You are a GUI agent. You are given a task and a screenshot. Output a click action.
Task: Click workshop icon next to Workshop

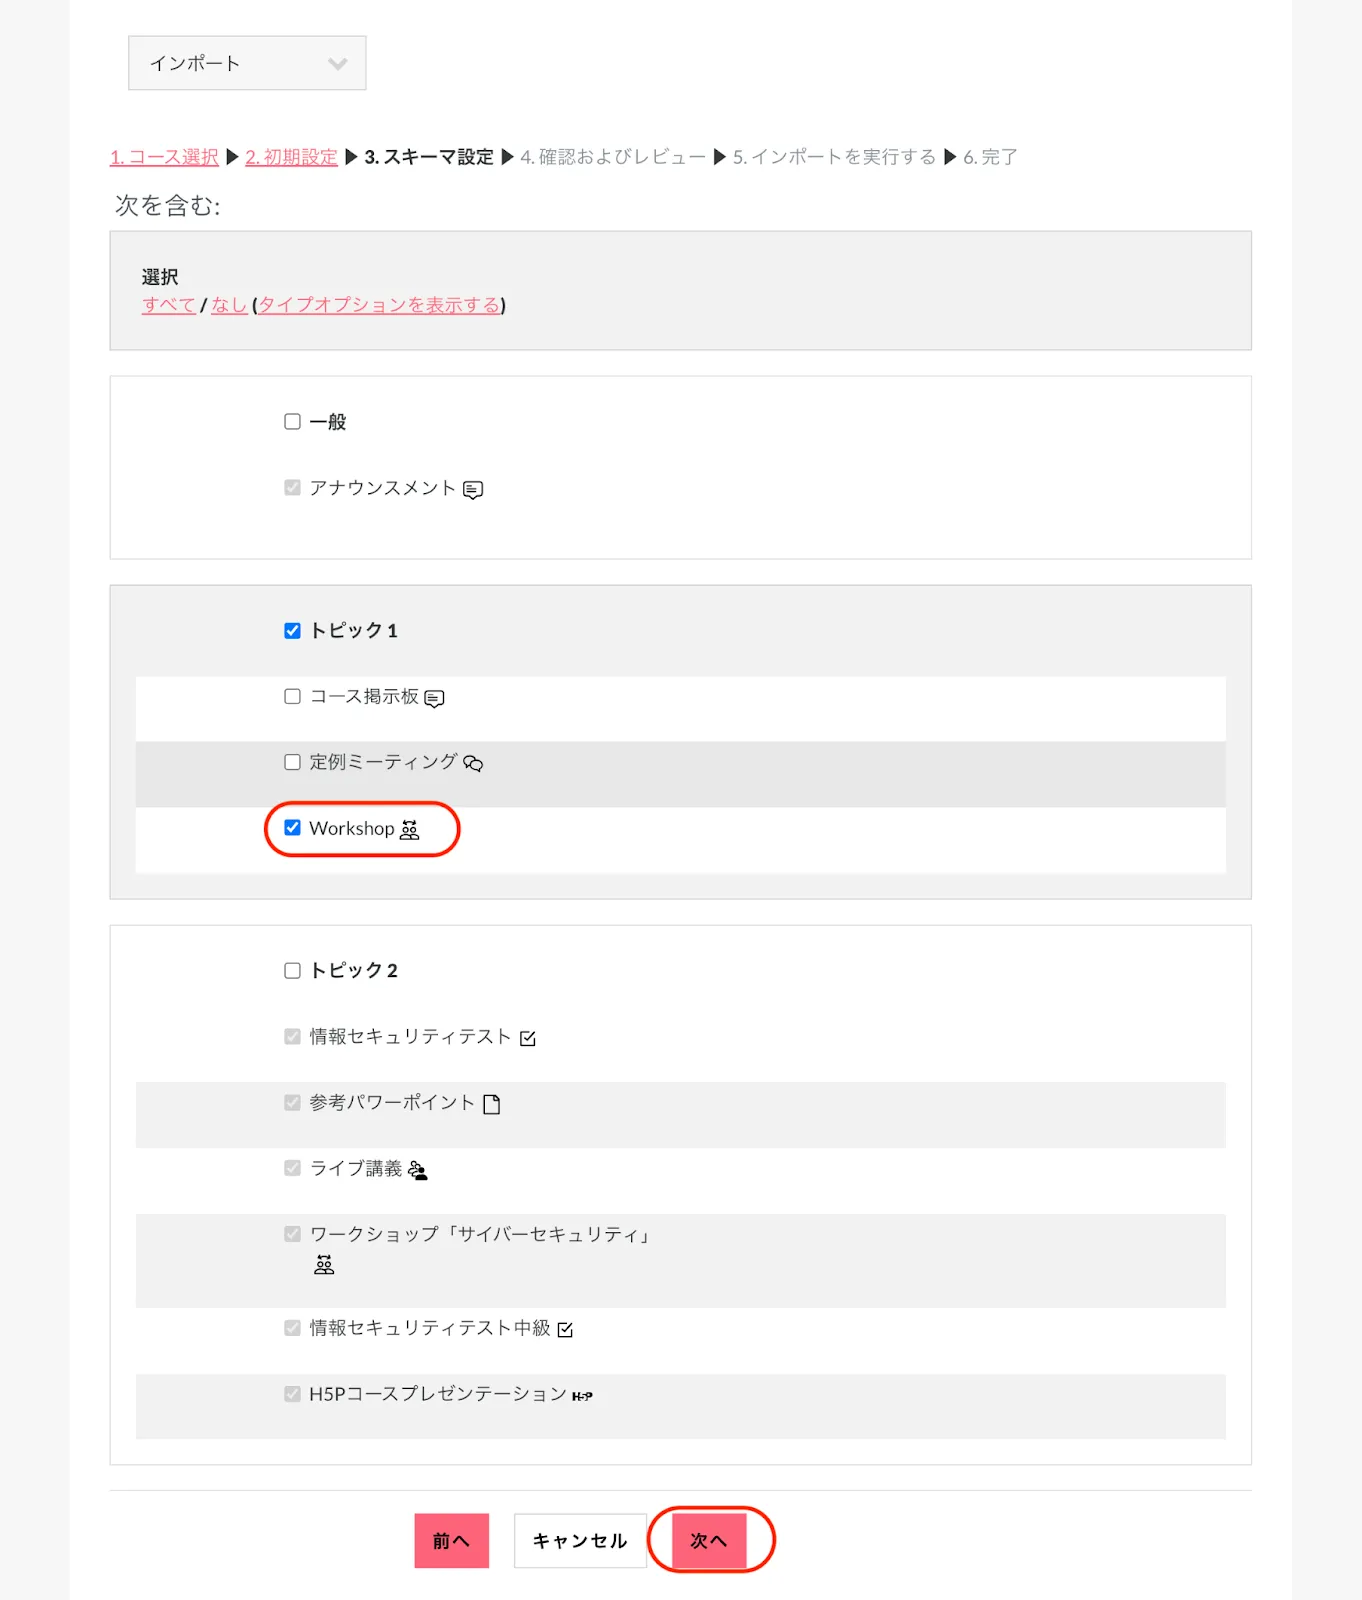point(410,830)
